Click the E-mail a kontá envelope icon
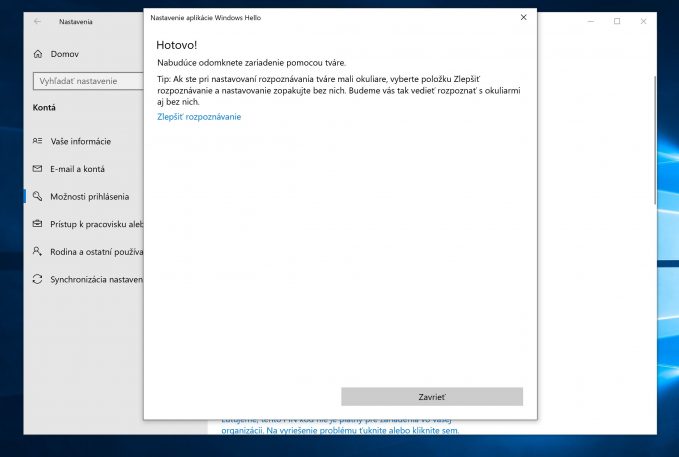 coord(37,169)
